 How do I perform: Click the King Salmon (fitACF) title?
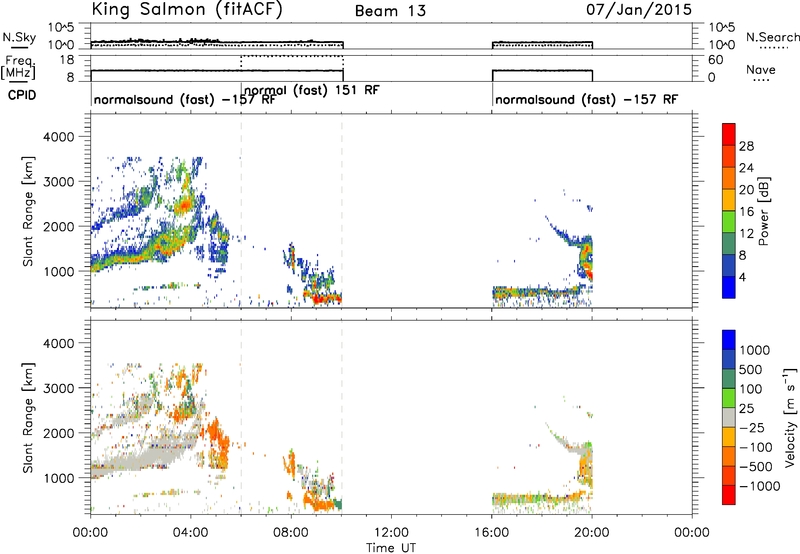[187, 10]
